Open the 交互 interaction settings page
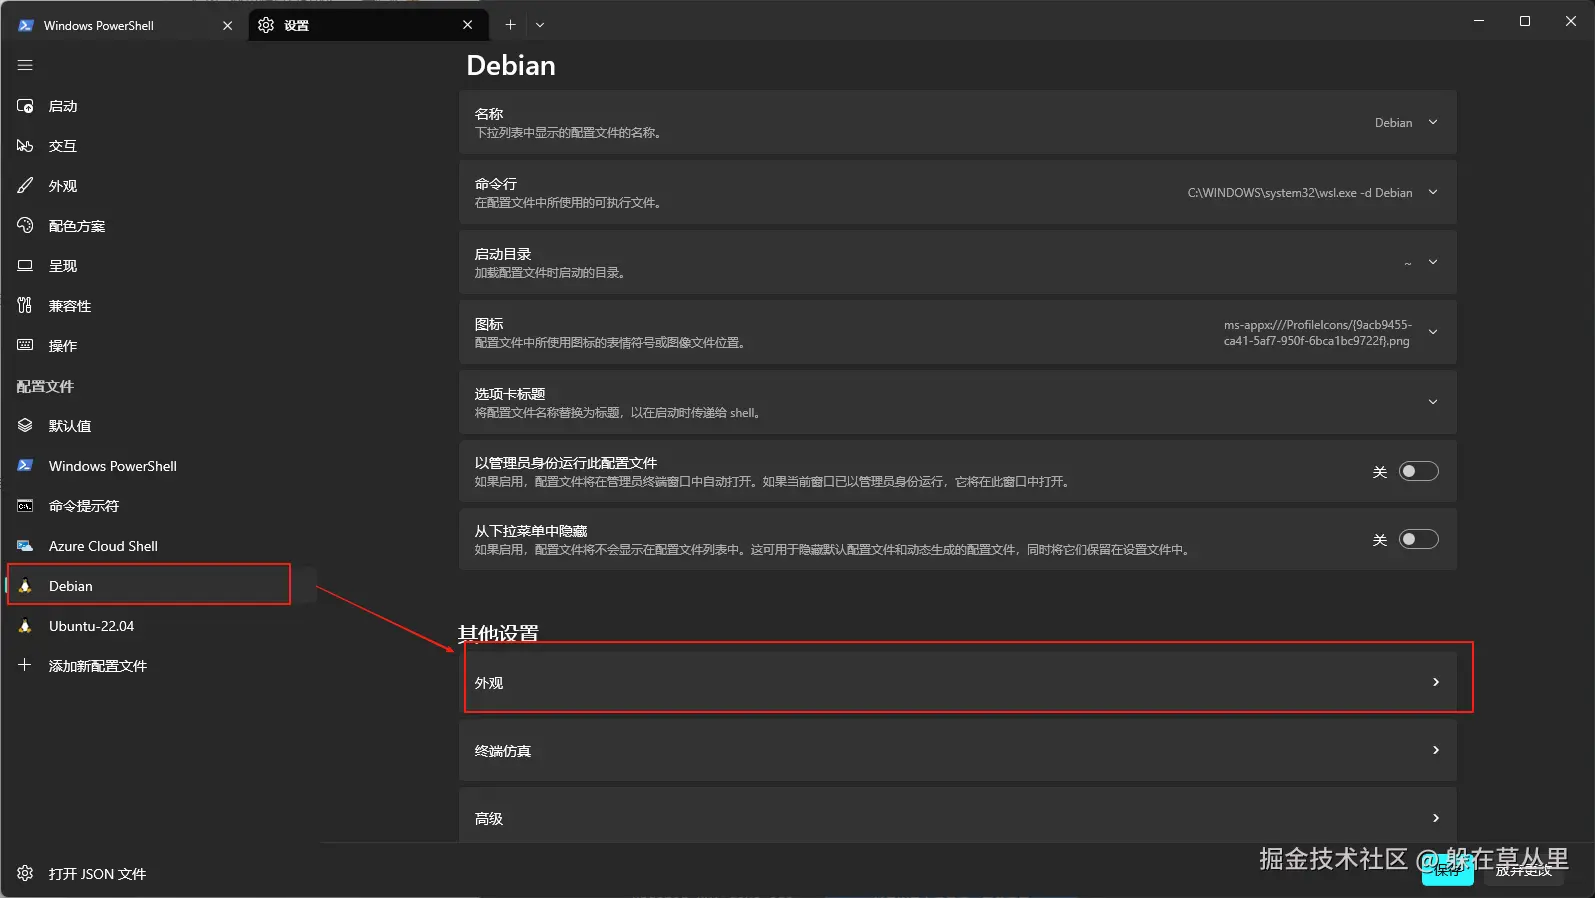The width and height of the screenshot is (1595, 898). pos(160,146)
